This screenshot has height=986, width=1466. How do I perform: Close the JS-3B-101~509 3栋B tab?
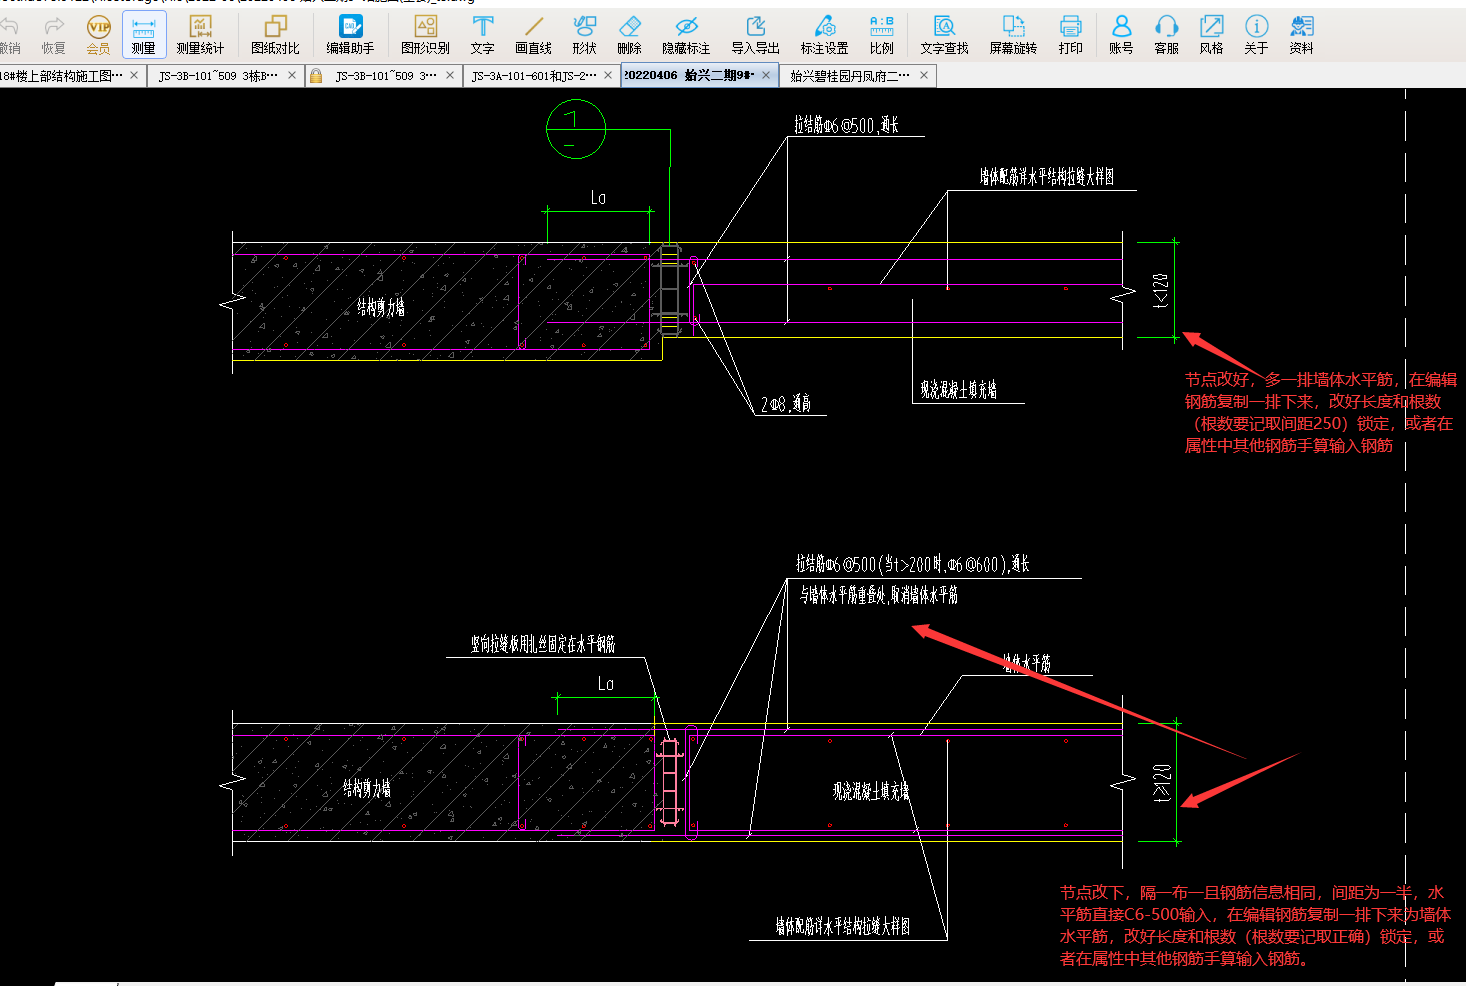[292, 75]
